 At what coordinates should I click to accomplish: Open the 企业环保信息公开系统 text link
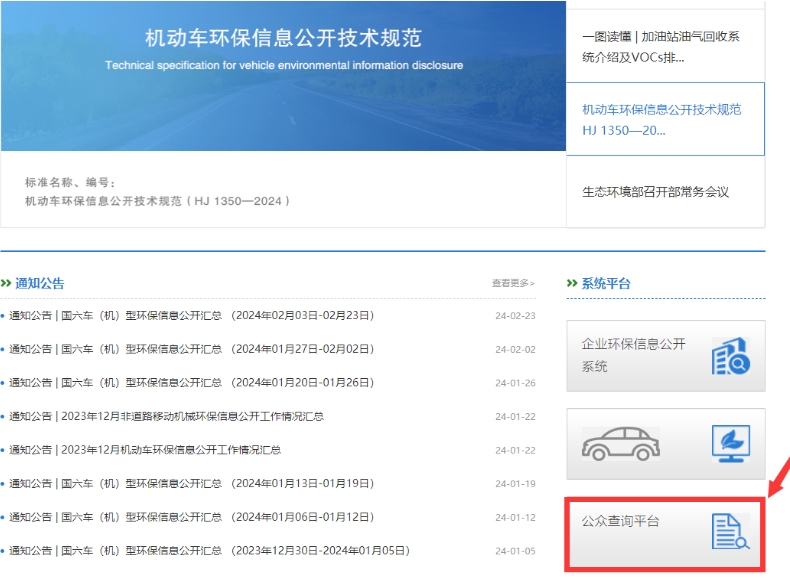click(x=633, y=355)
